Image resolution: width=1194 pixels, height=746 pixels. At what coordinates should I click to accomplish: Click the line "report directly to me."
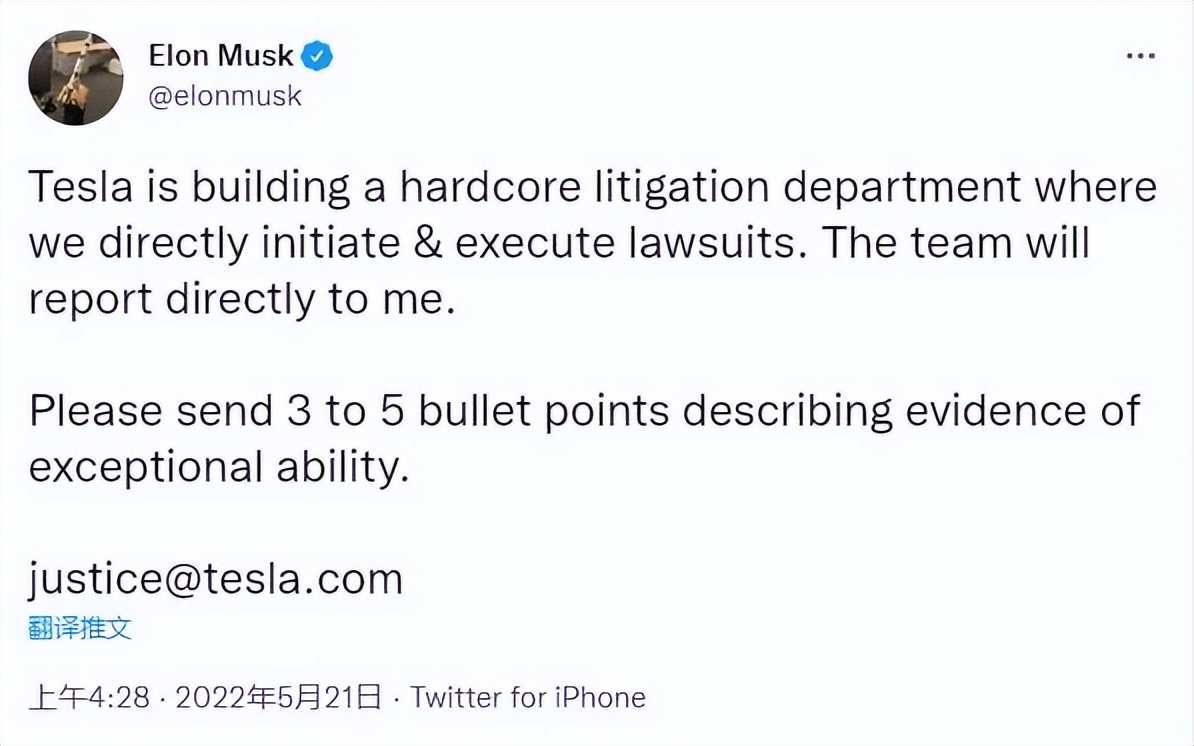[241, 299]
